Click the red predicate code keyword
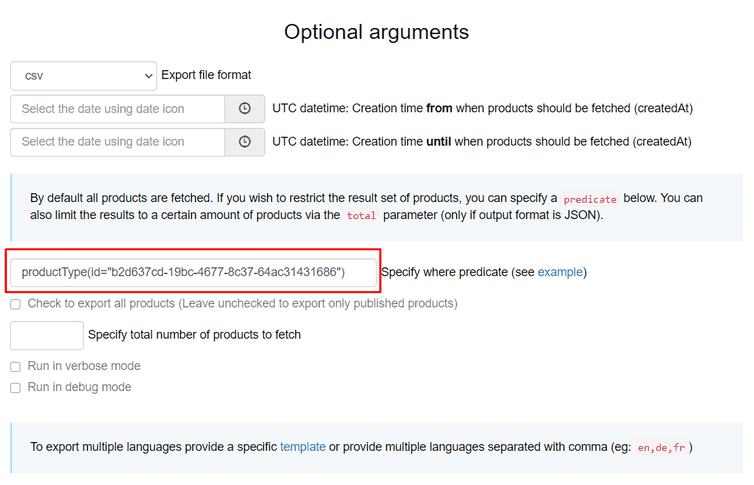 tap(589, 199)
